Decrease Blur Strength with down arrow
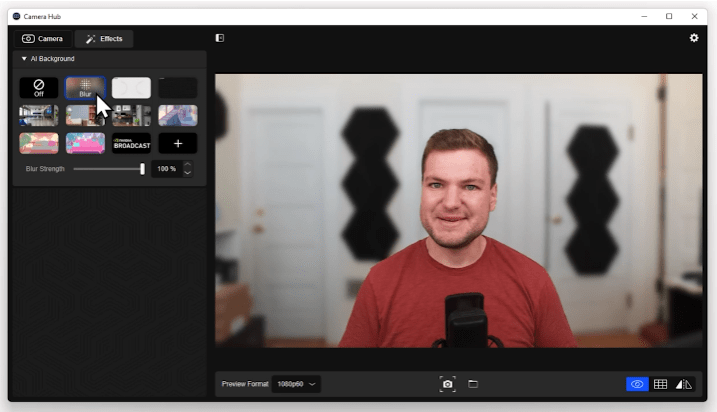The width and height of the screenshot is (717, 412). pos(187,173)
